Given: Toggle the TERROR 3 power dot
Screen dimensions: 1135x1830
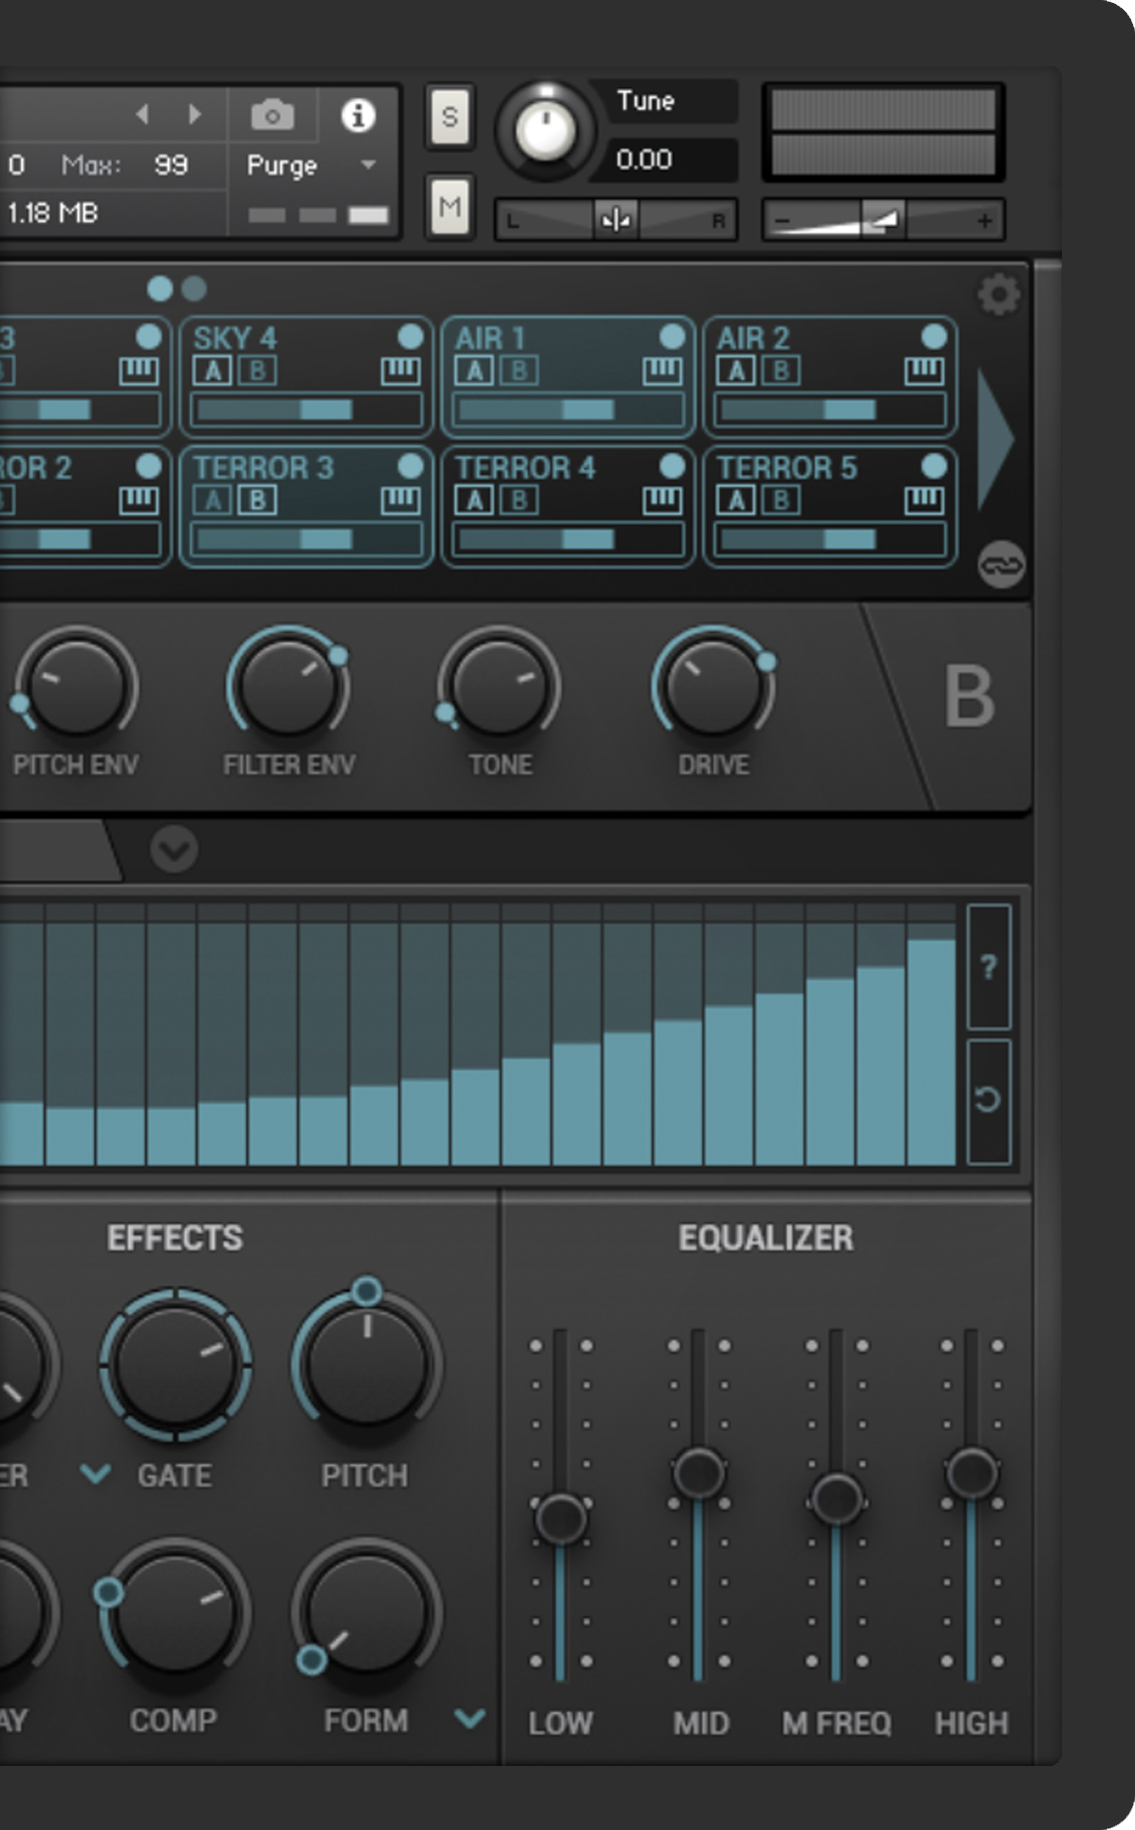Looking at the screenshot, I should [x=410, y=466].
